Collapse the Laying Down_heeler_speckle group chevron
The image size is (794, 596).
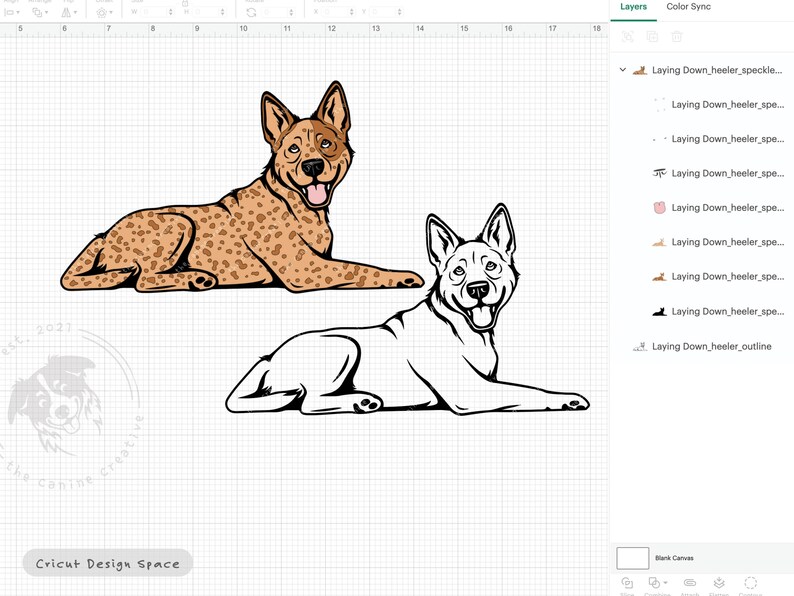[623, 70]
